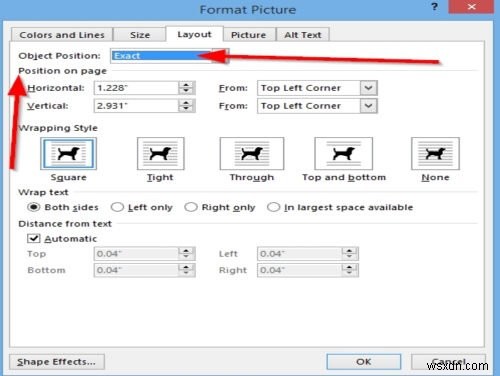Increase the Top distance spinner

[x=186, y=251]
